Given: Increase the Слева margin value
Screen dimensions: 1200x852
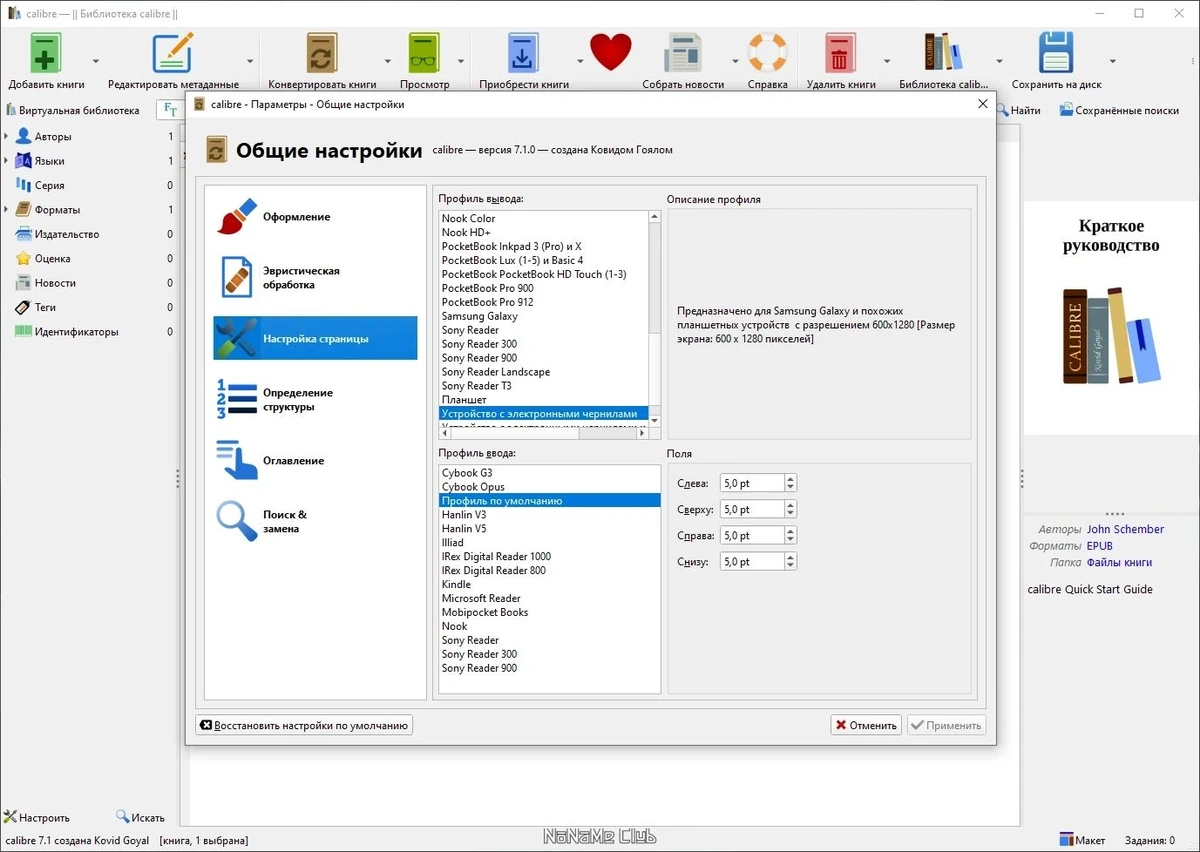Looking at the screenshot, I should pos(790,479).
